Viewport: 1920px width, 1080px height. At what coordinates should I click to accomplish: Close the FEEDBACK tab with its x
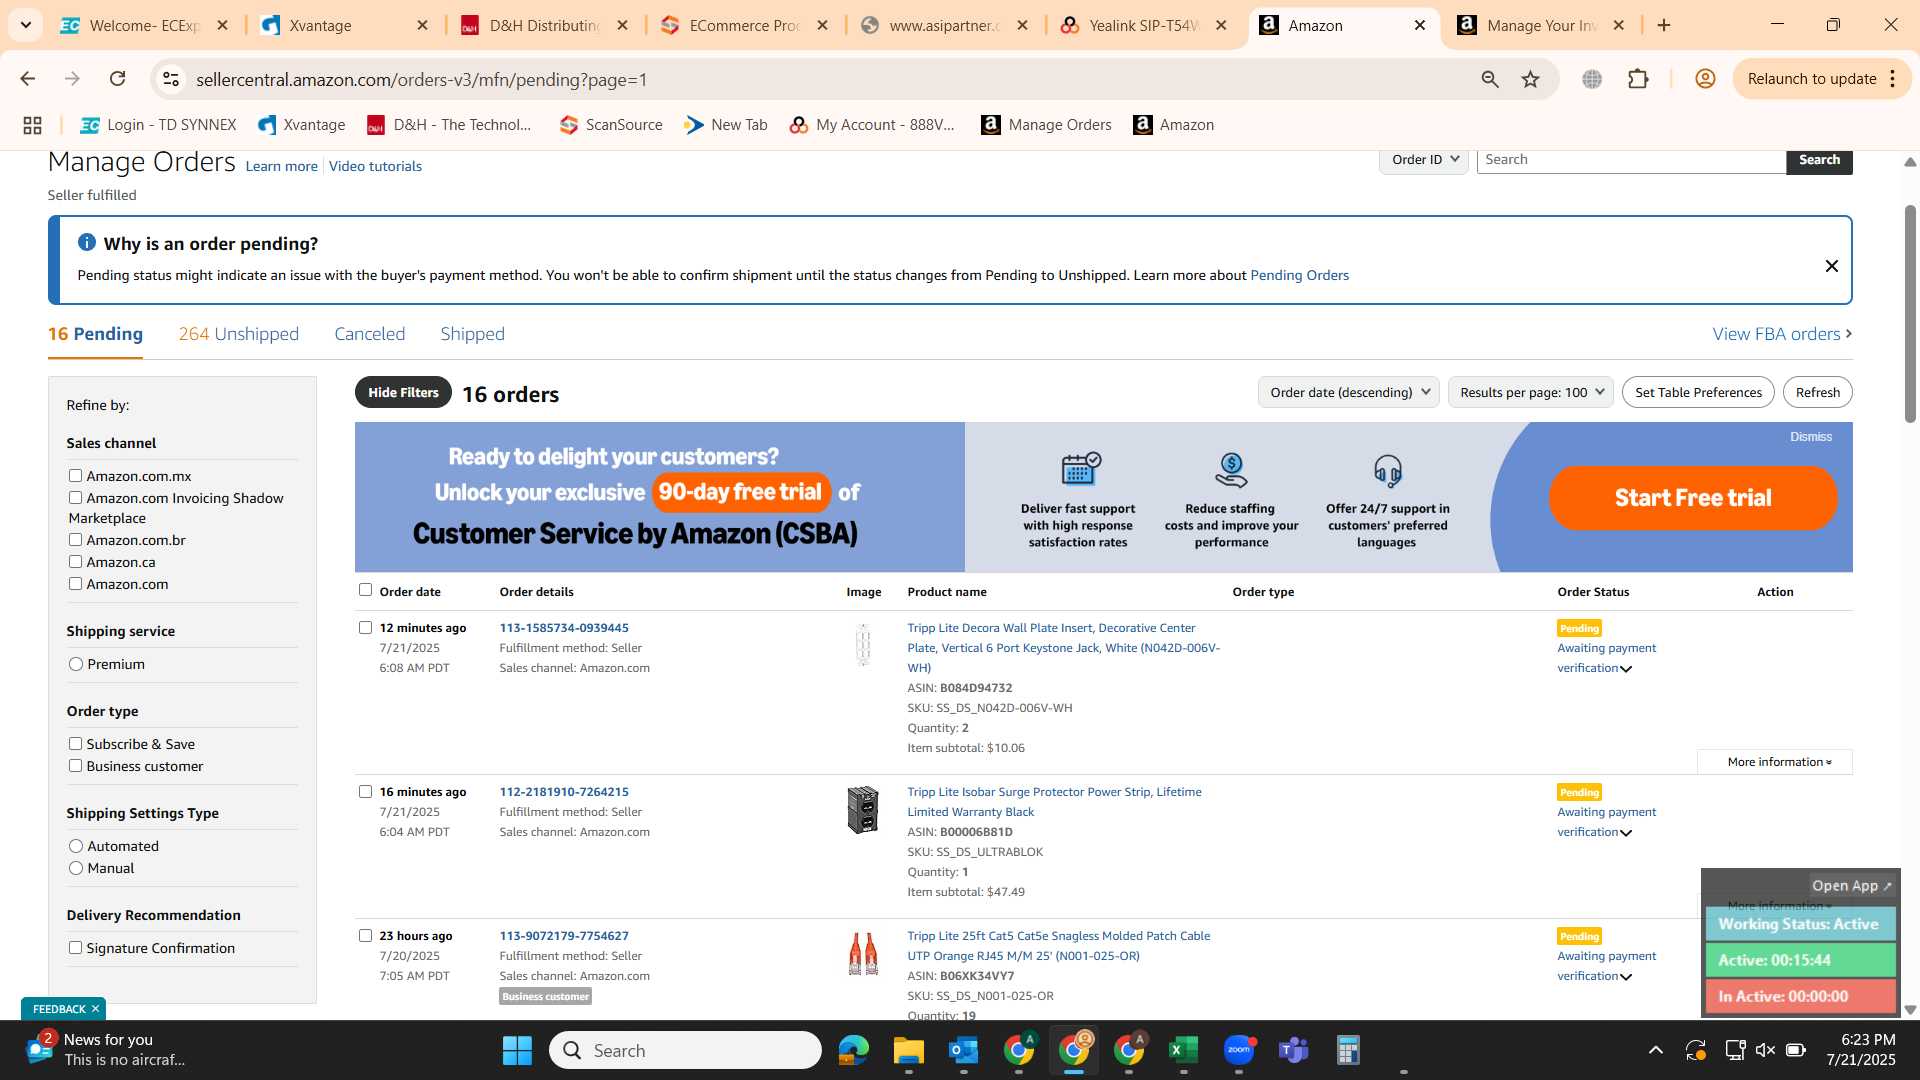click(x=95, y=1009)
